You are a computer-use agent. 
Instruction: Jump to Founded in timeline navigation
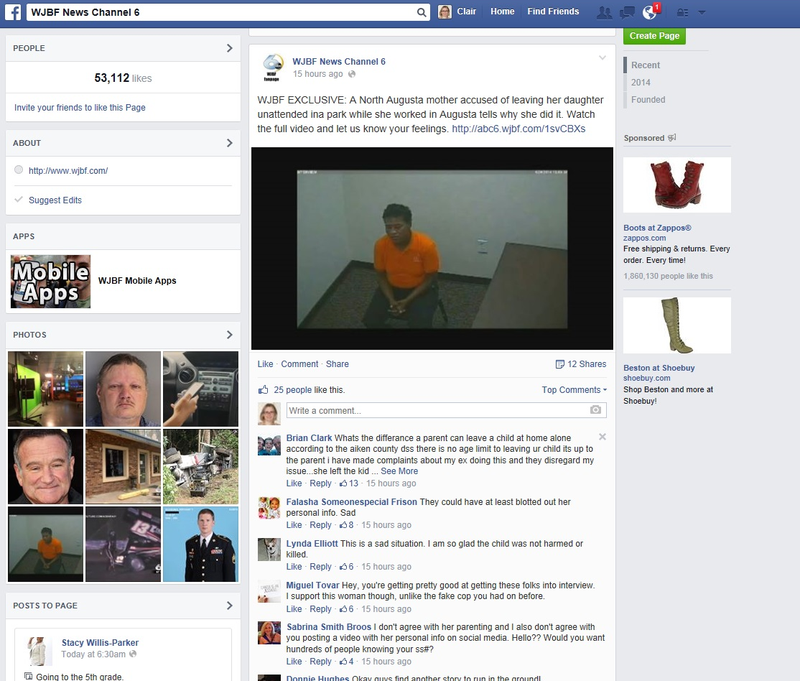648,100
